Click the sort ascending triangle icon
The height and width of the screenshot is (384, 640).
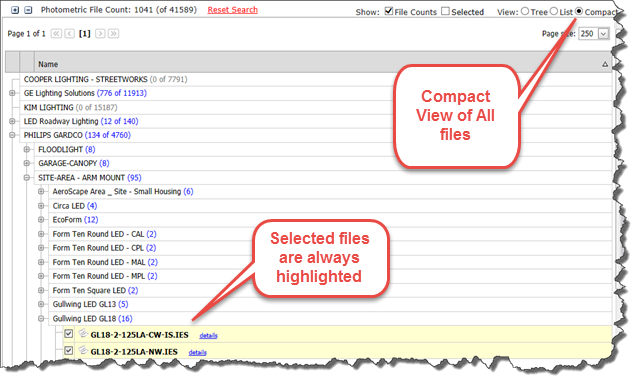605,64
